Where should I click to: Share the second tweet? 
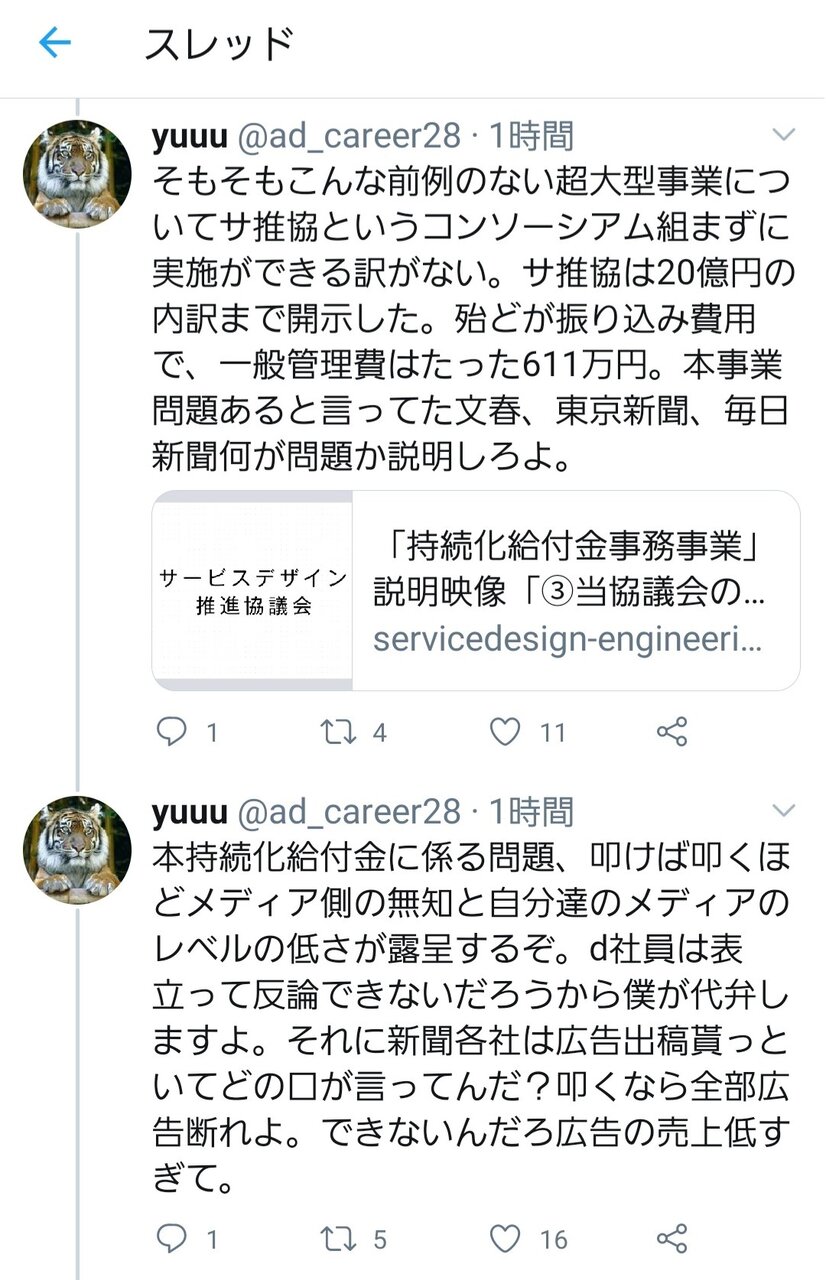(672, 1239)
